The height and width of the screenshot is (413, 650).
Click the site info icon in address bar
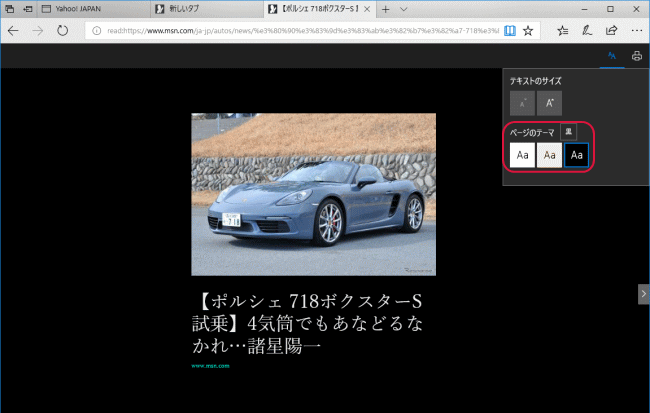click(x=97, y=31)
